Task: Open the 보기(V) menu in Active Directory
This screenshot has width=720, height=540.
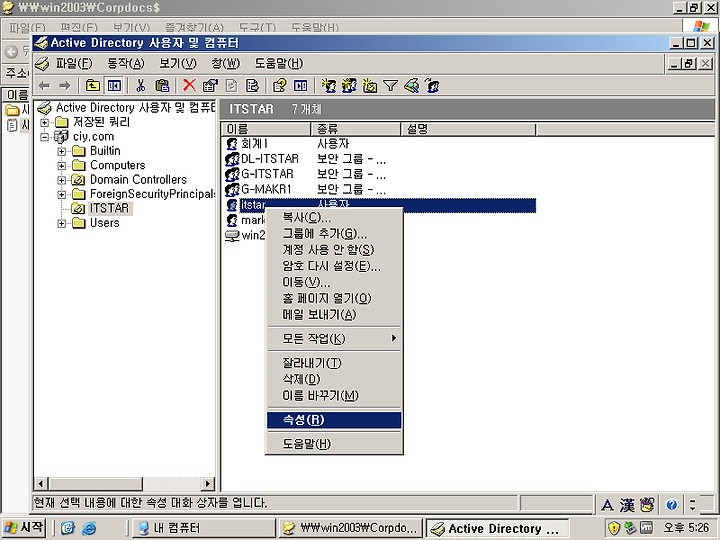Action: [x=178, y=63]
